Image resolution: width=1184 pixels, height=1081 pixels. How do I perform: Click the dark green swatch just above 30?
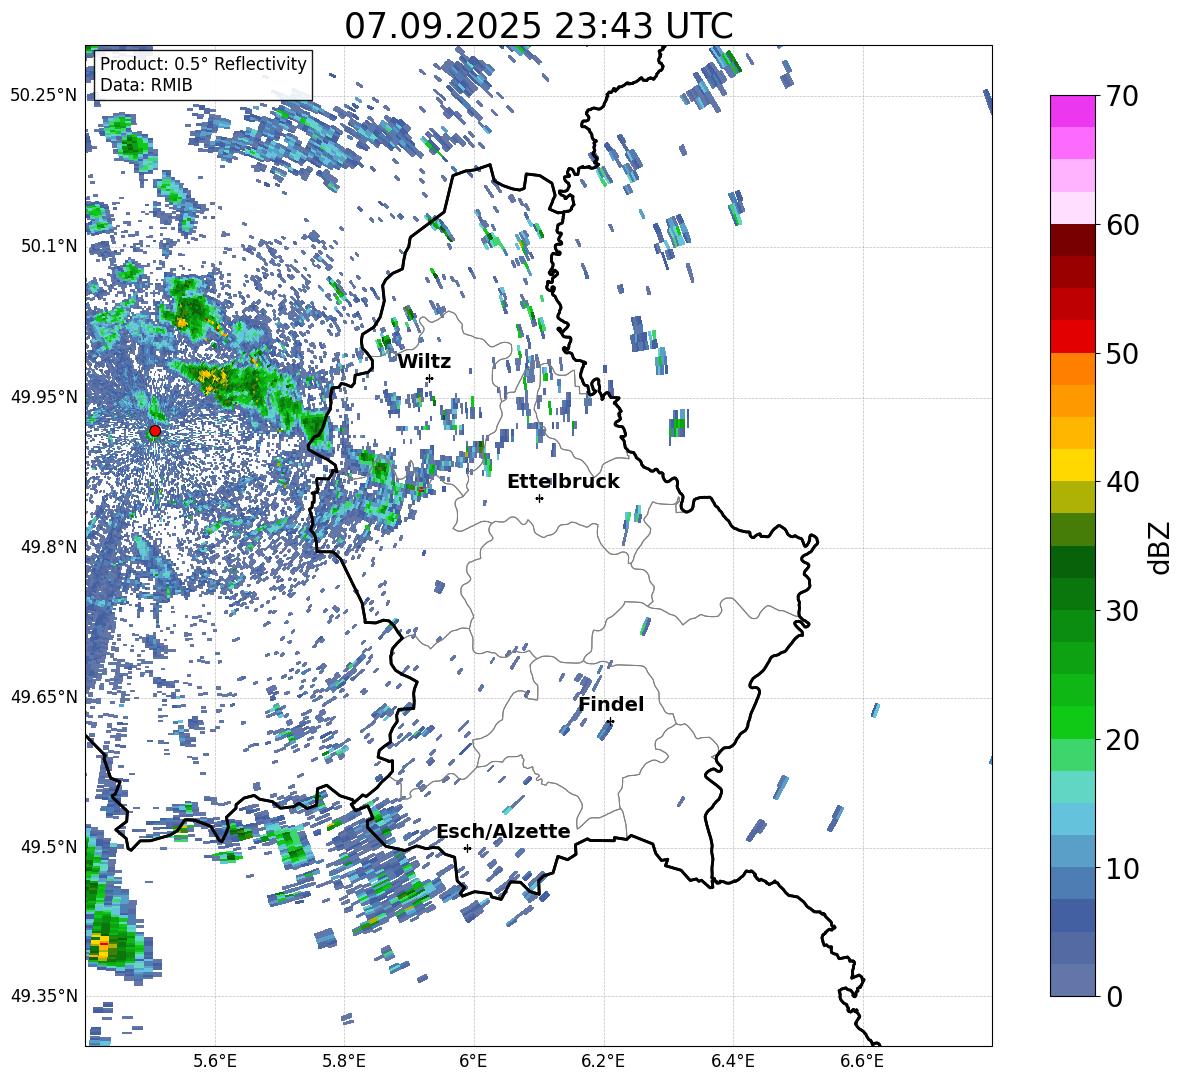(x=1073, y=594)
